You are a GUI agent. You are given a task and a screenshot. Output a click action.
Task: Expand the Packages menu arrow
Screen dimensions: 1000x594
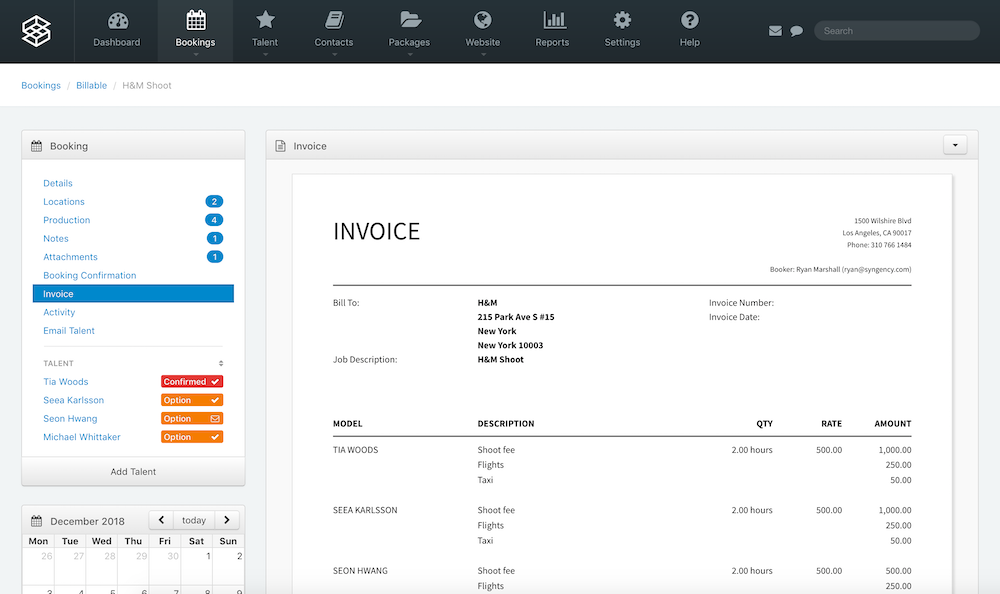coord(410,55)
